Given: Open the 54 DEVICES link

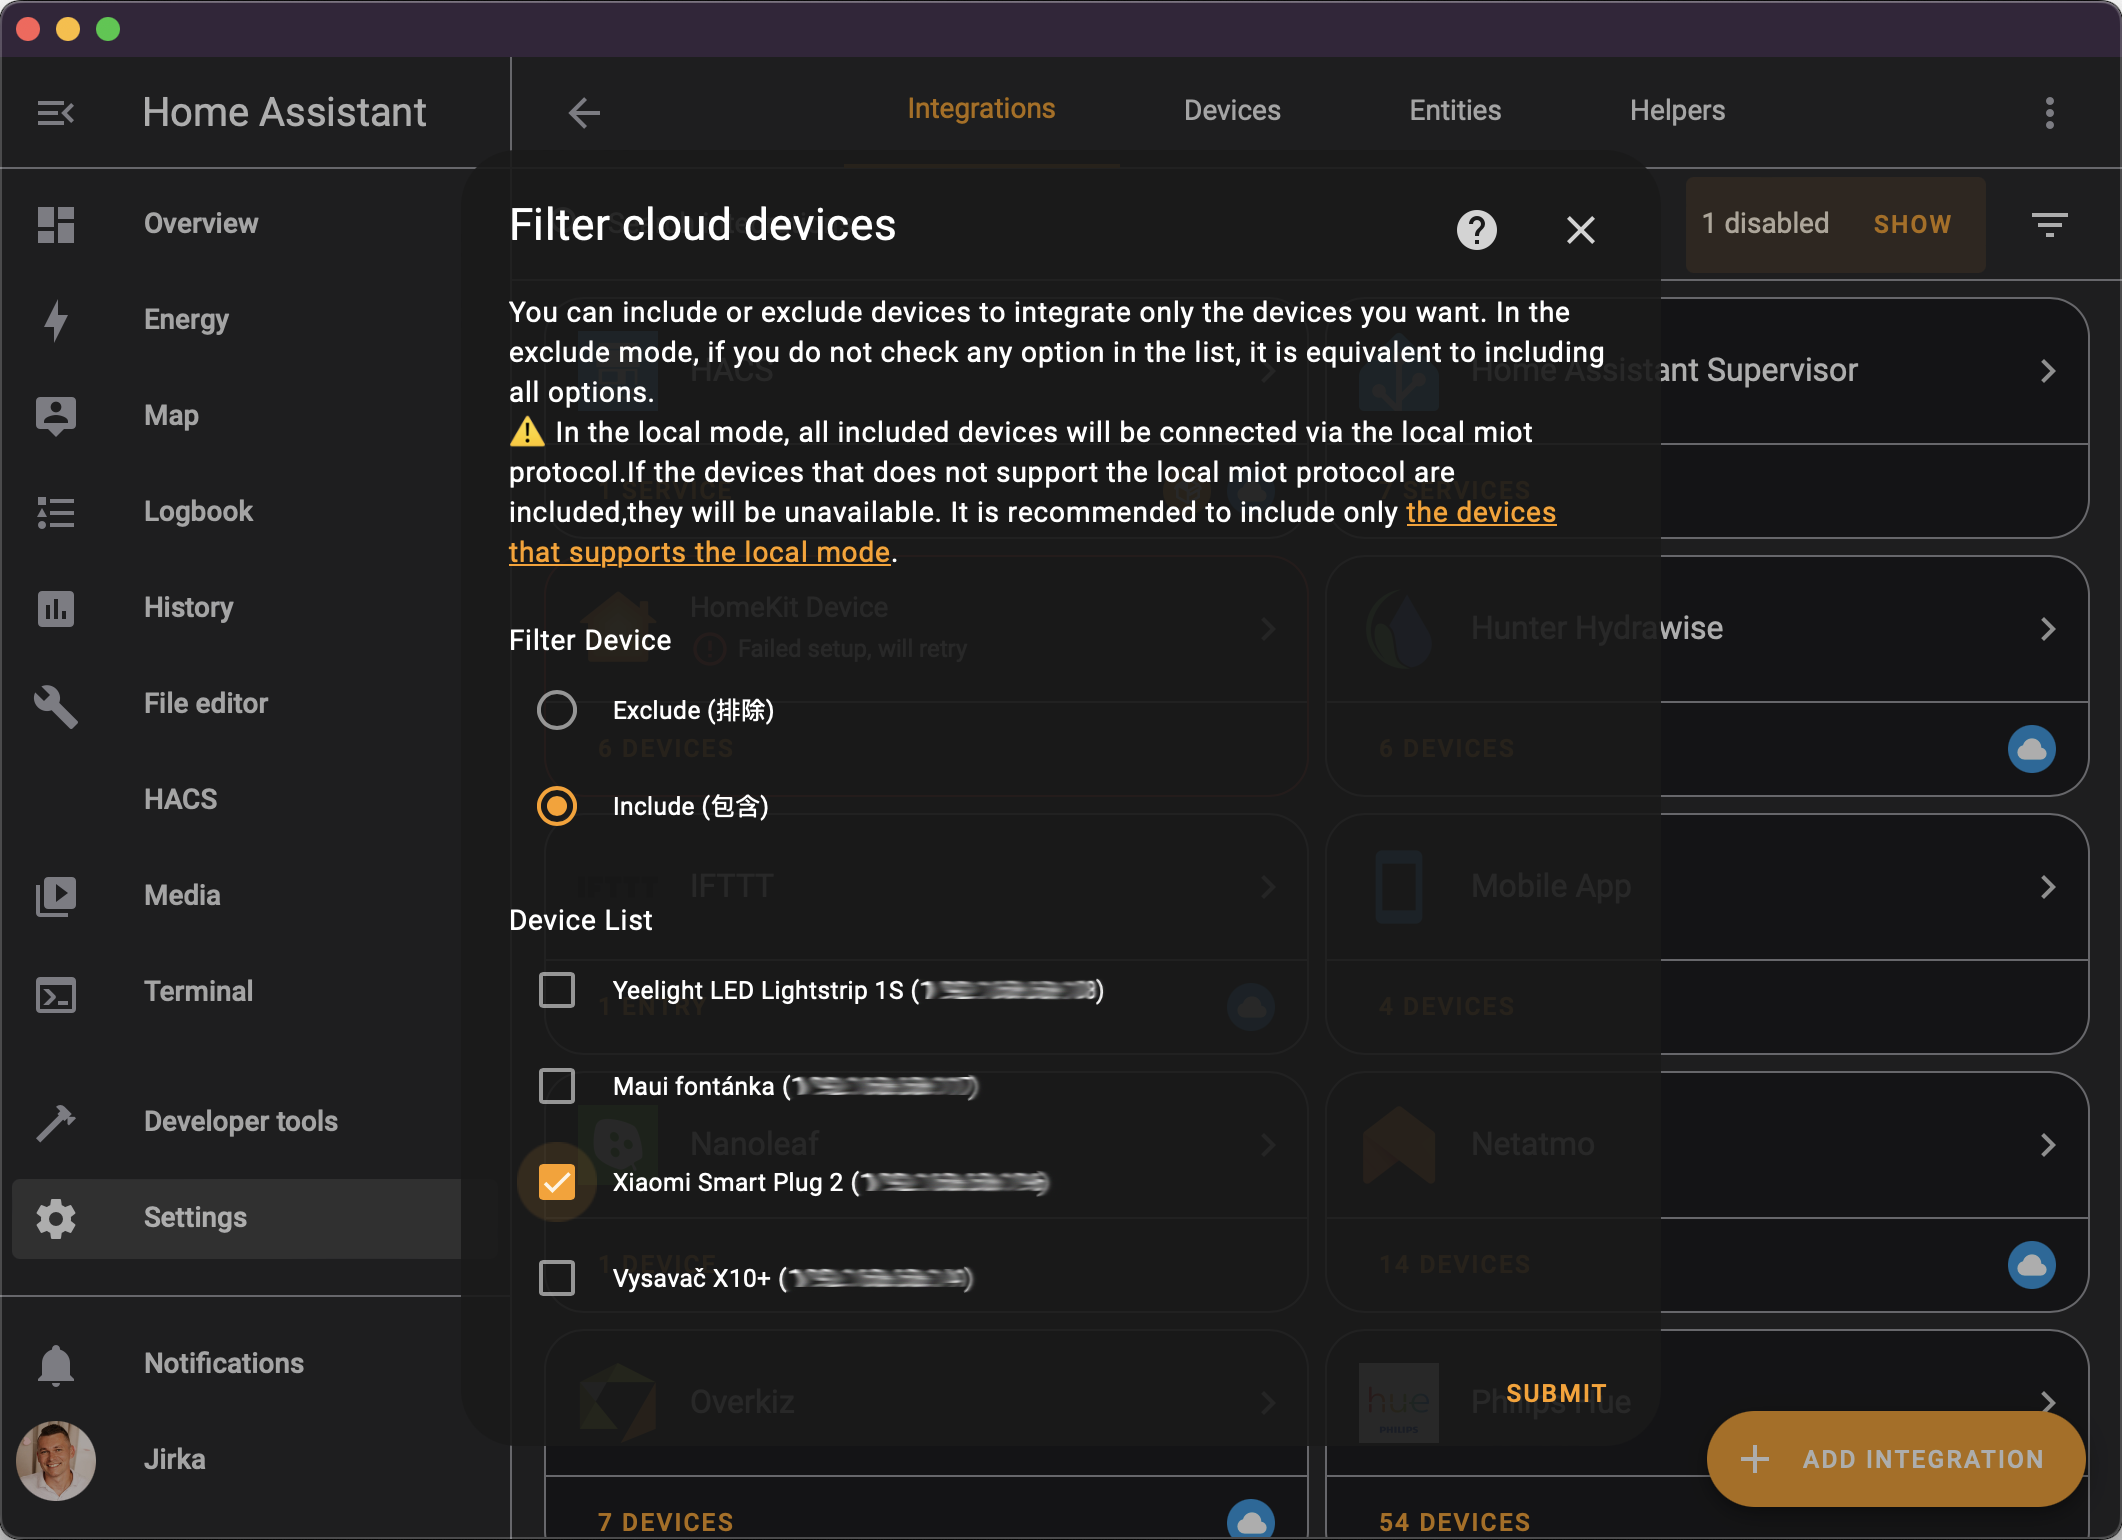Looking at the screenshot, I should point(1454,1522).
